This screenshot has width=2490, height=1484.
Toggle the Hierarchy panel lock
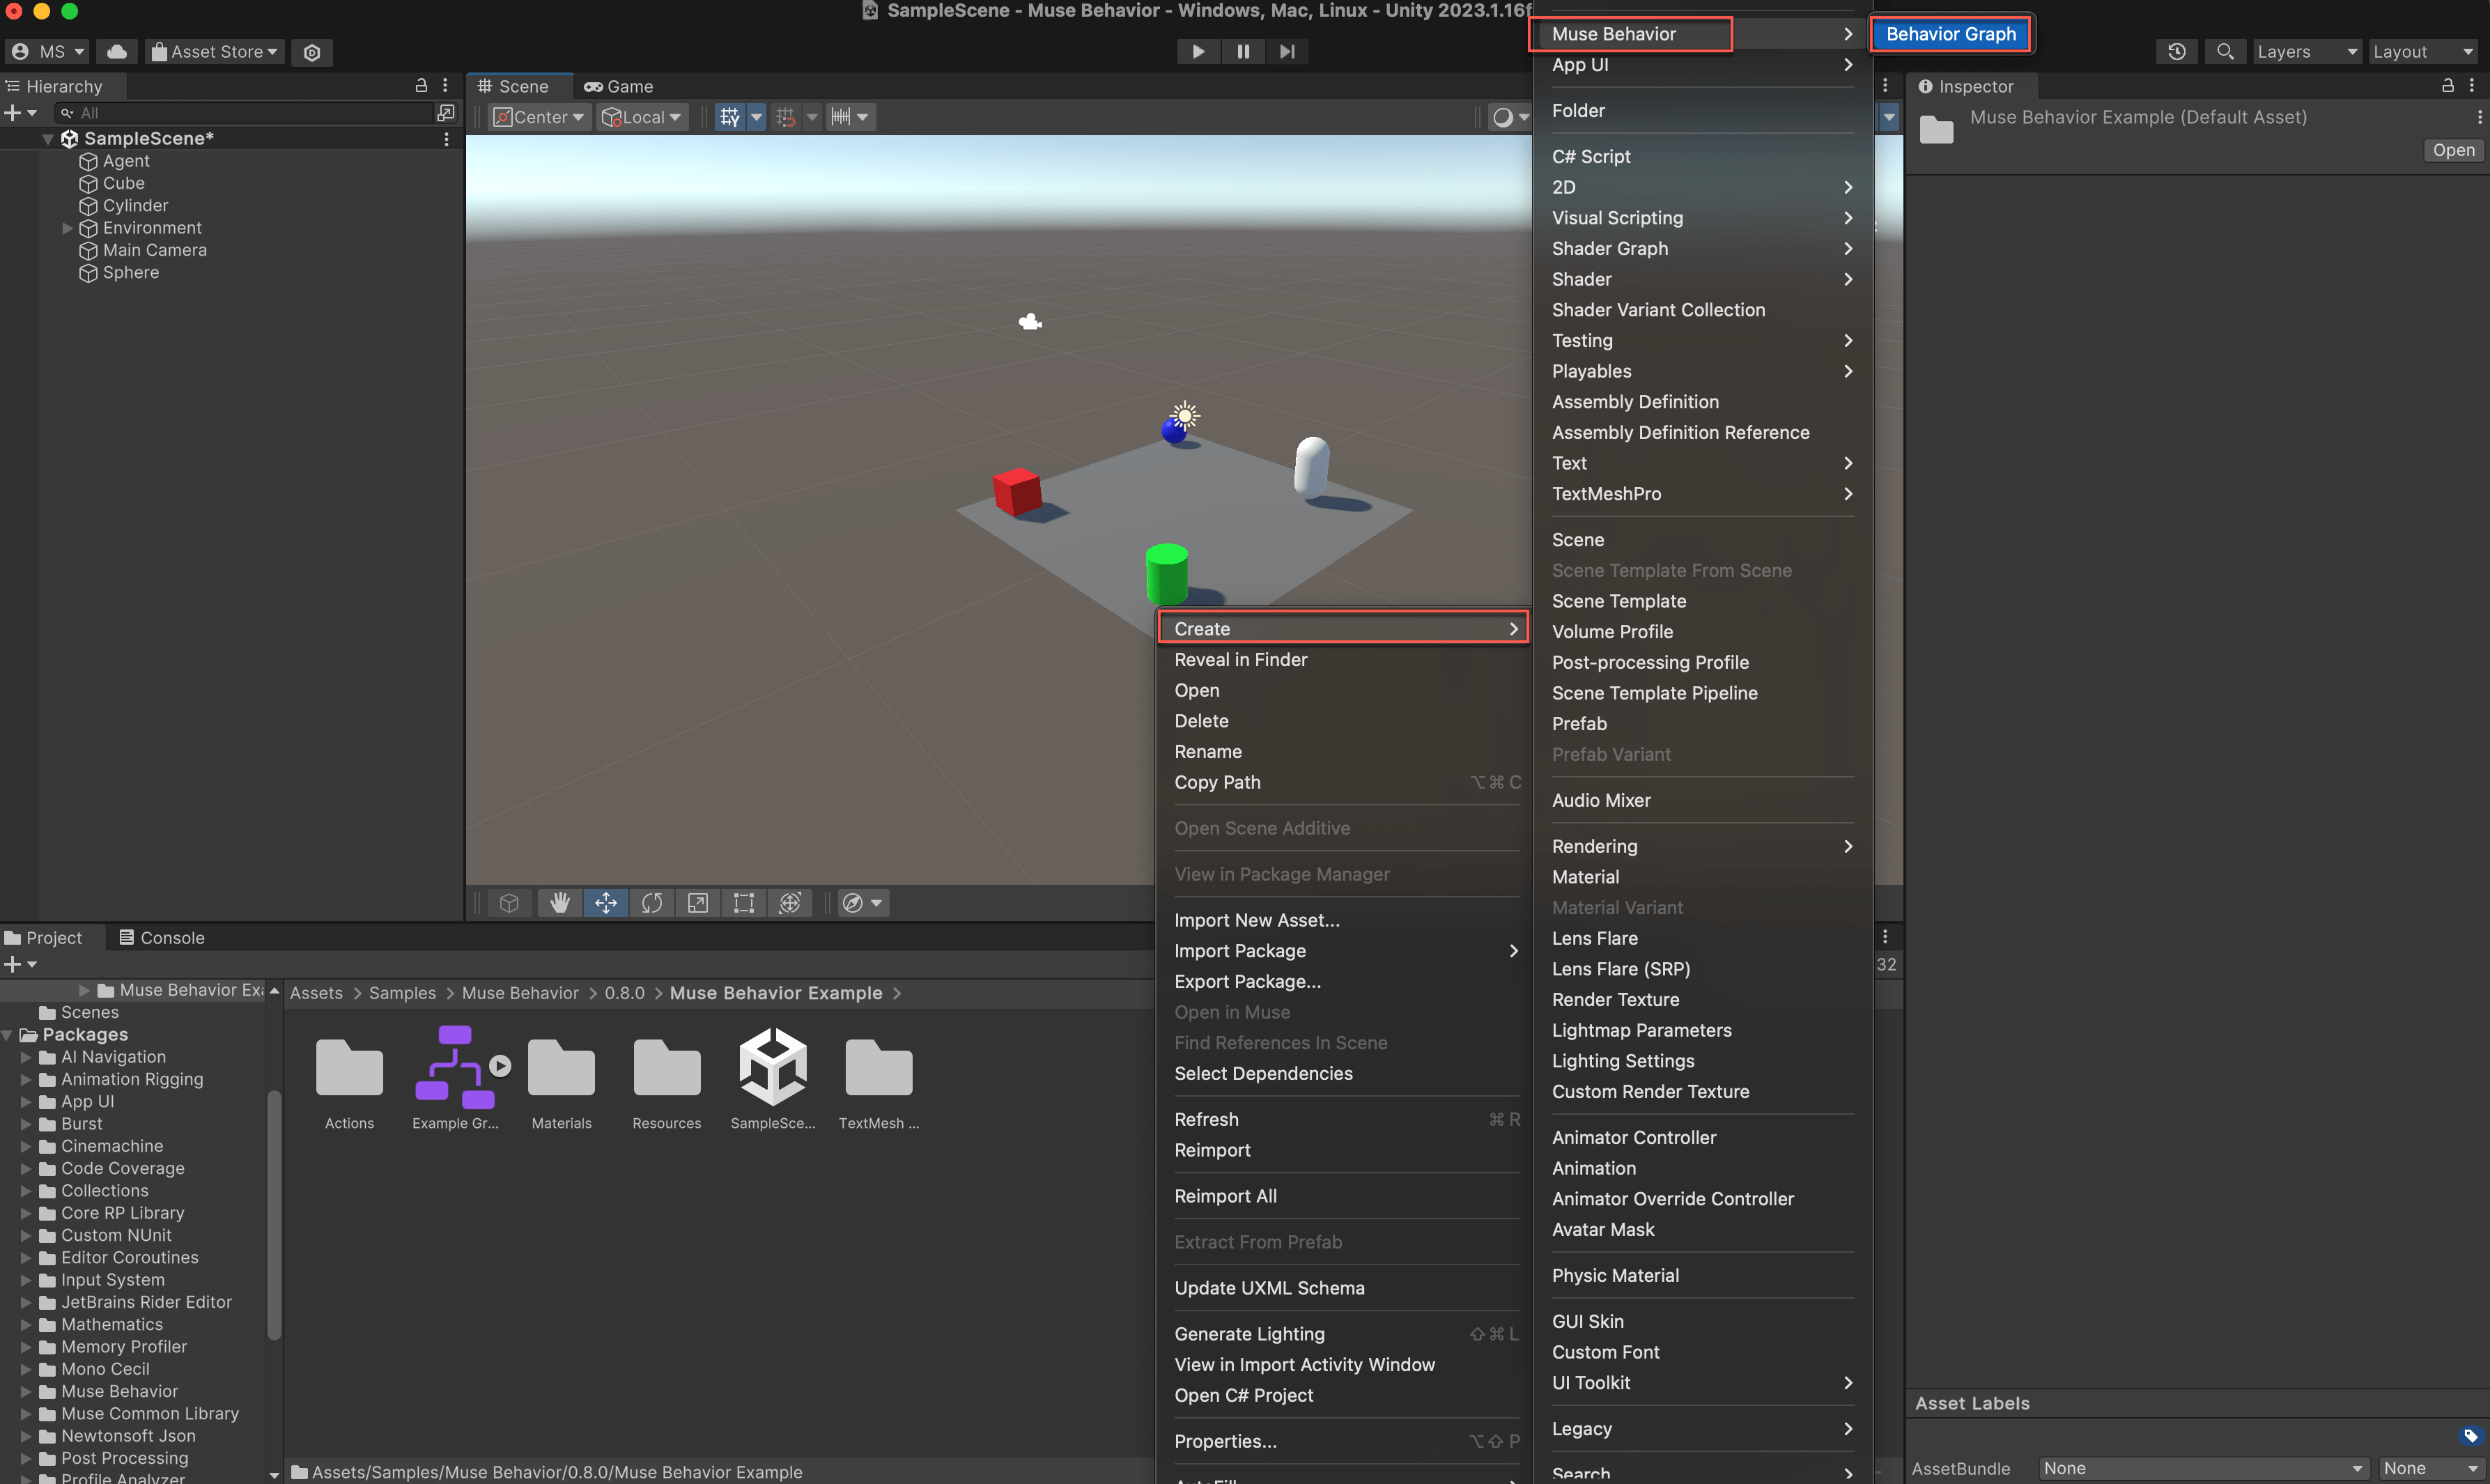pyautogui.click(x=421, y=86)
